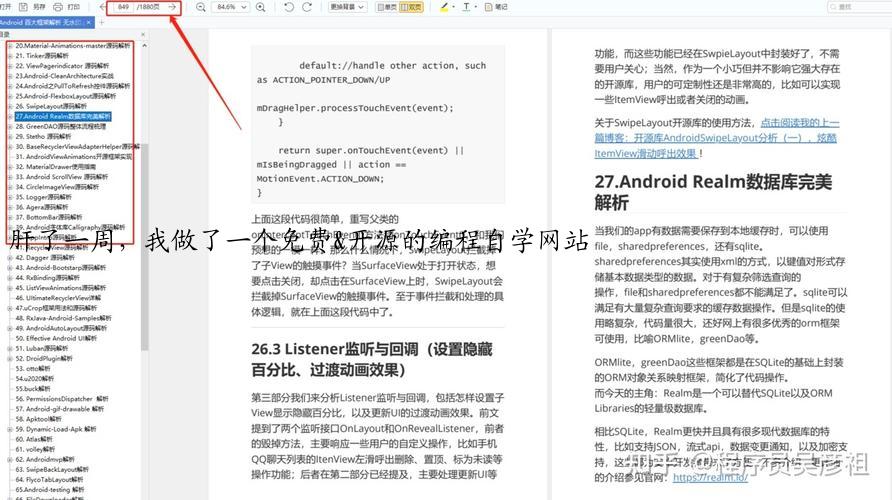Open the Notes (笔记) tool
This screenshot has height=500, width=892.
tap(495, 7)
